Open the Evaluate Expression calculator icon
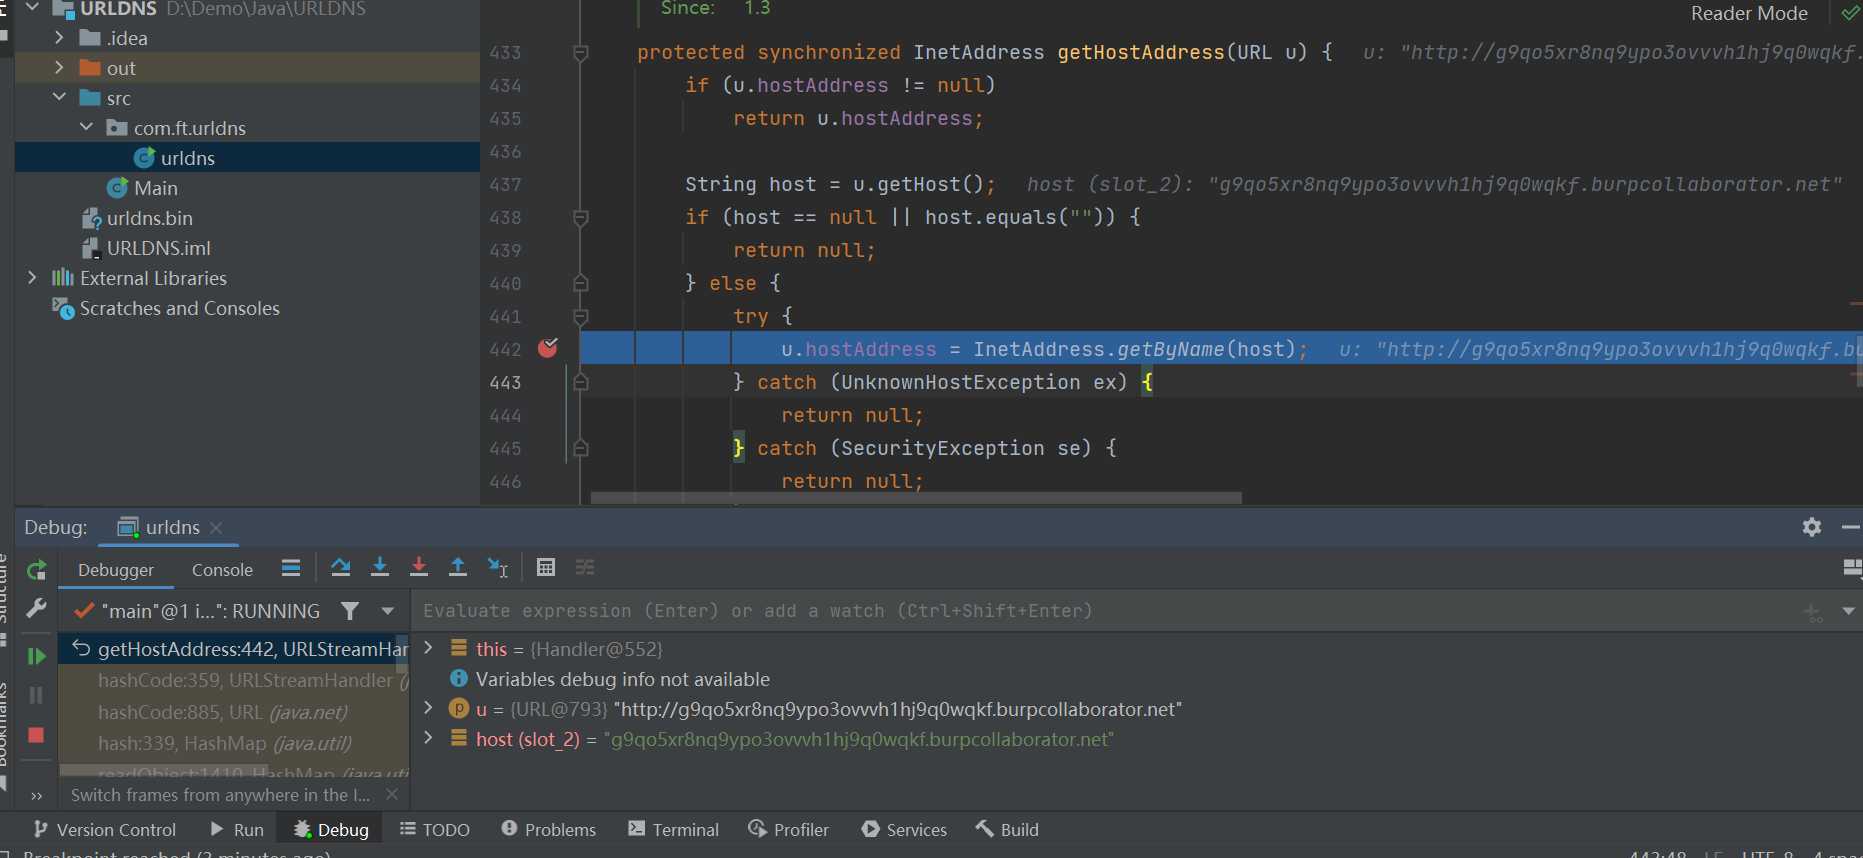The image size is (1863, 858). pos(546,568)
